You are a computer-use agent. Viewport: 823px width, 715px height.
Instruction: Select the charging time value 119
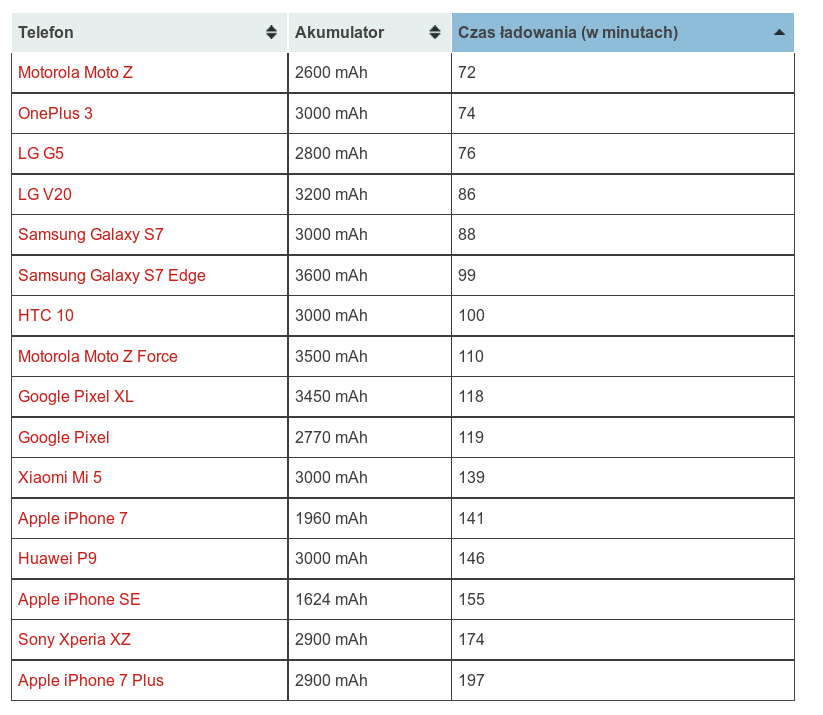tap(471, 437)
